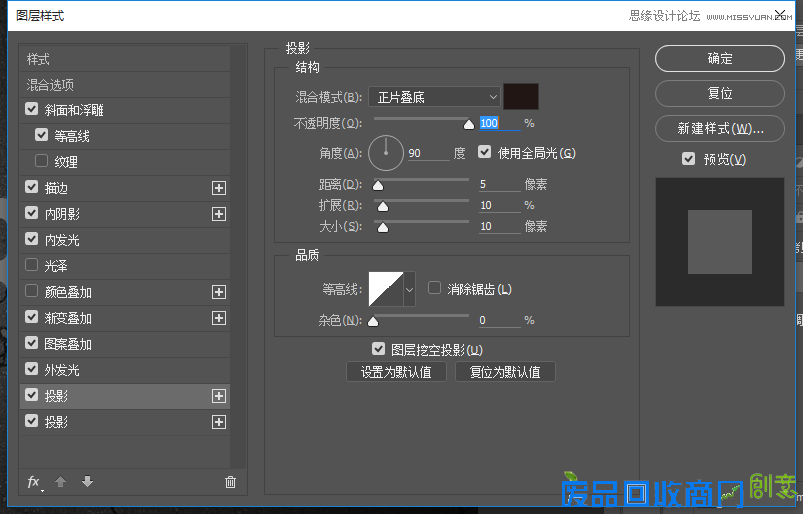Open 等高线 contour picker arrow

click(x=409, y=289)
